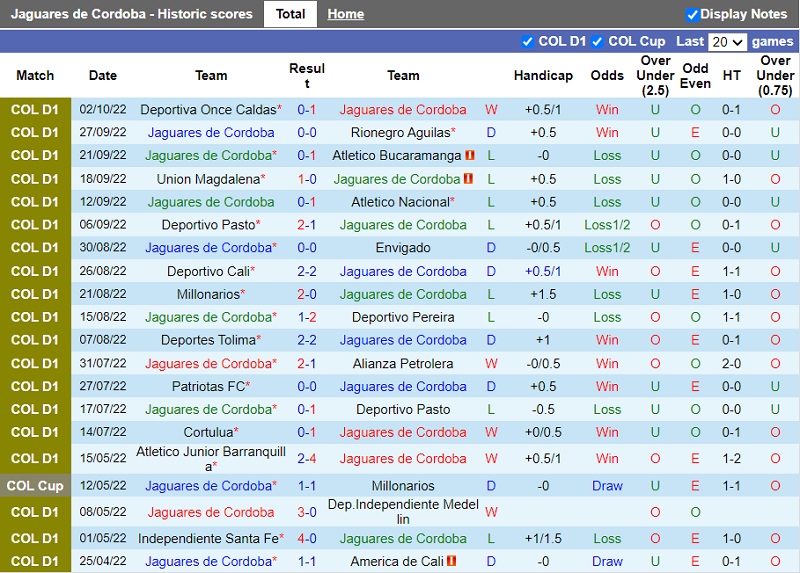Viewport: 800px width, 573px height.
Task: Click the 2-0 half-time score on 31/07/22
Action: click(x=731, y=363)
